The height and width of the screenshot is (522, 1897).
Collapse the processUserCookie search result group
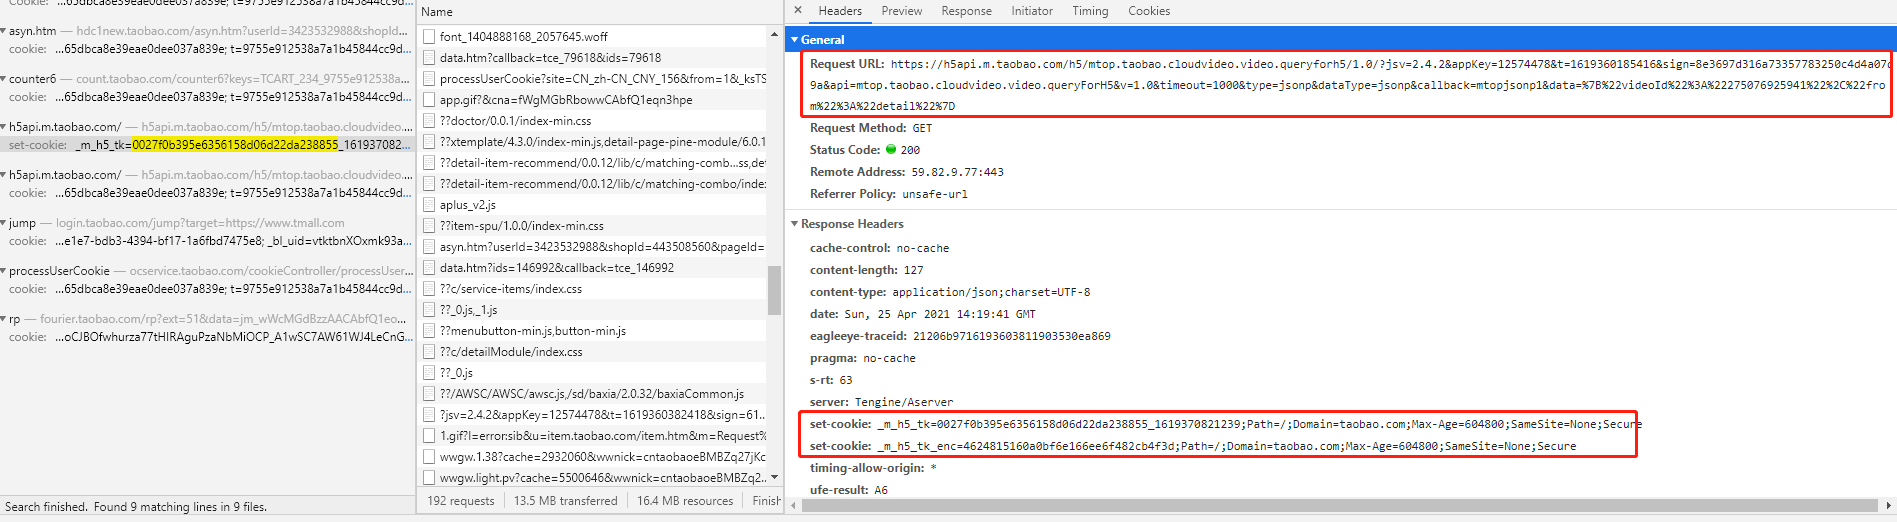pyautogui.click(x=4, y=271)
